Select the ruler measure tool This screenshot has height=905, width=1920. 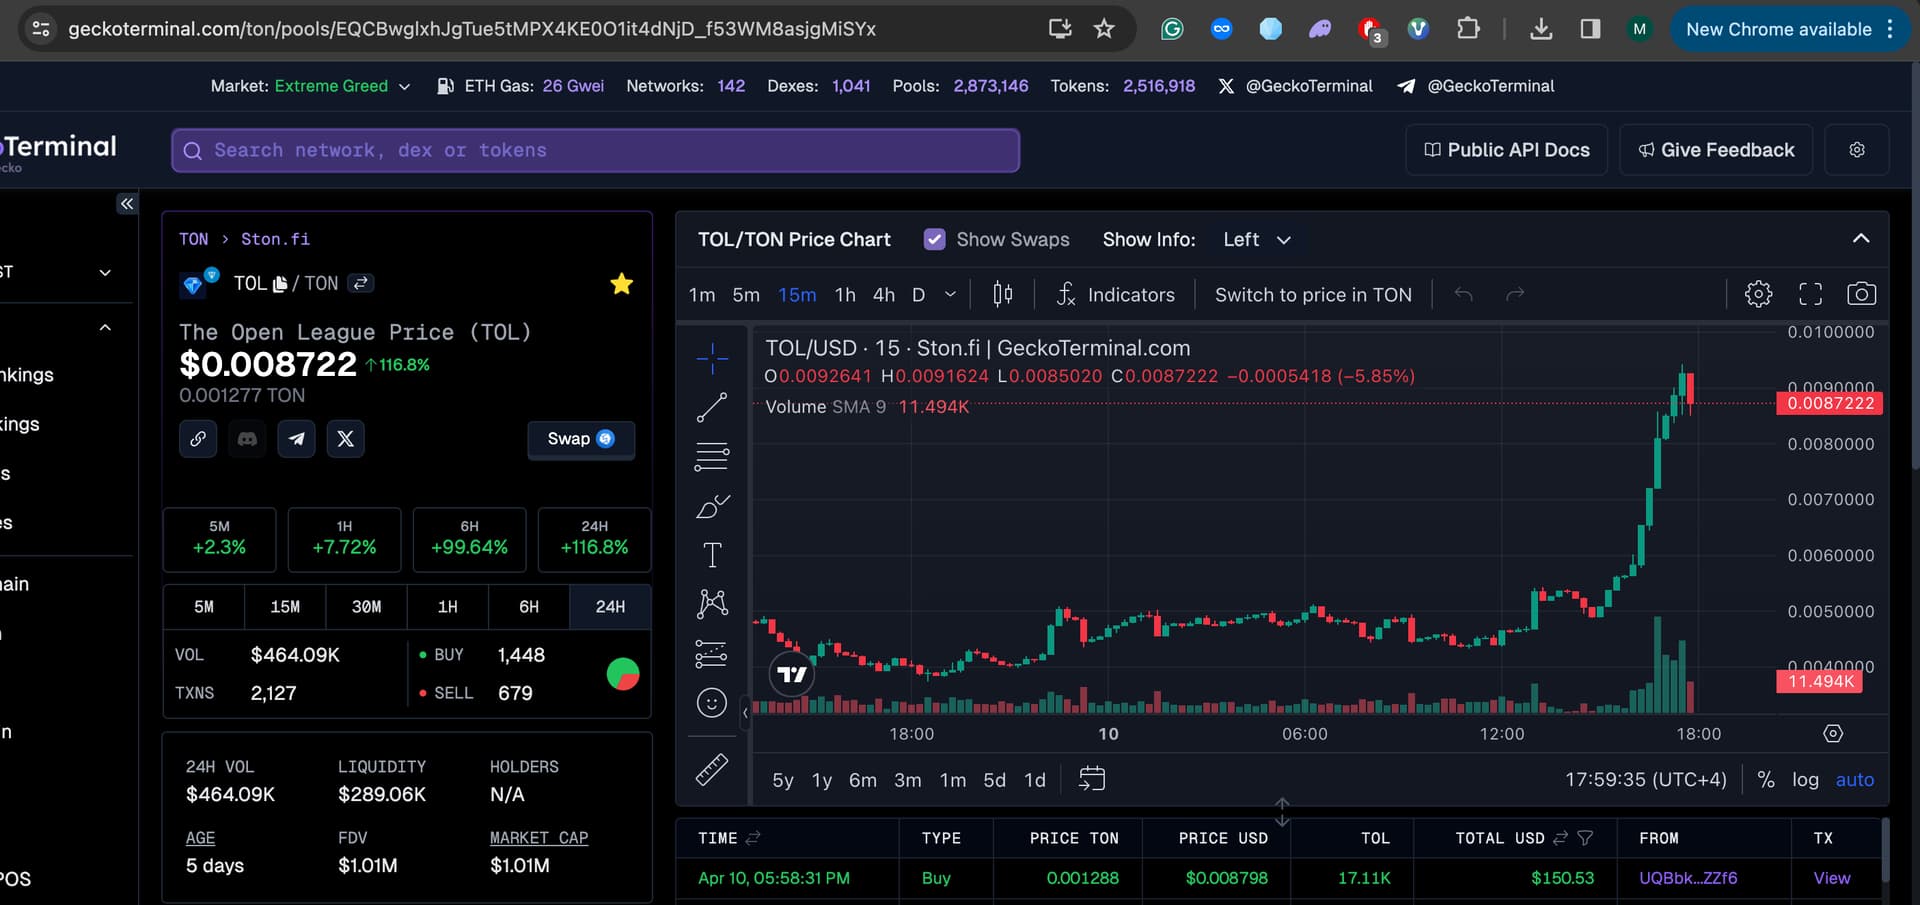pyautogui.click(x=712, y=769)
